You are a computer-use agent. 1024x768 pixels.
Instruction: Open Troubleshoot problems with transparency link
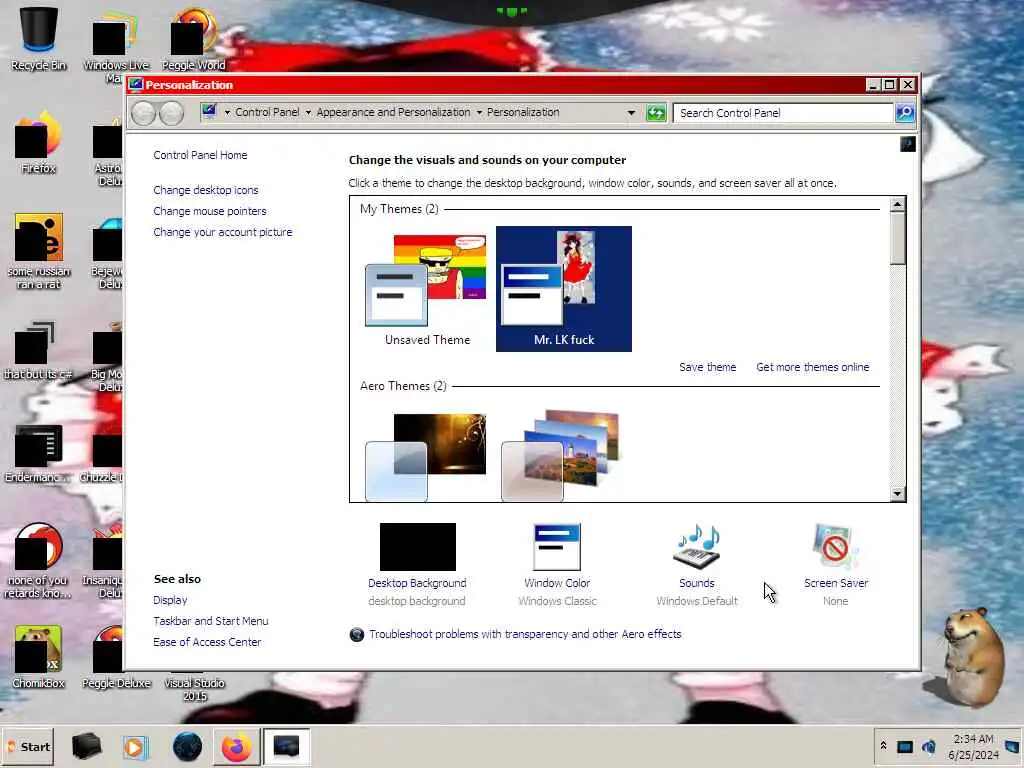(x=525, y=634)
